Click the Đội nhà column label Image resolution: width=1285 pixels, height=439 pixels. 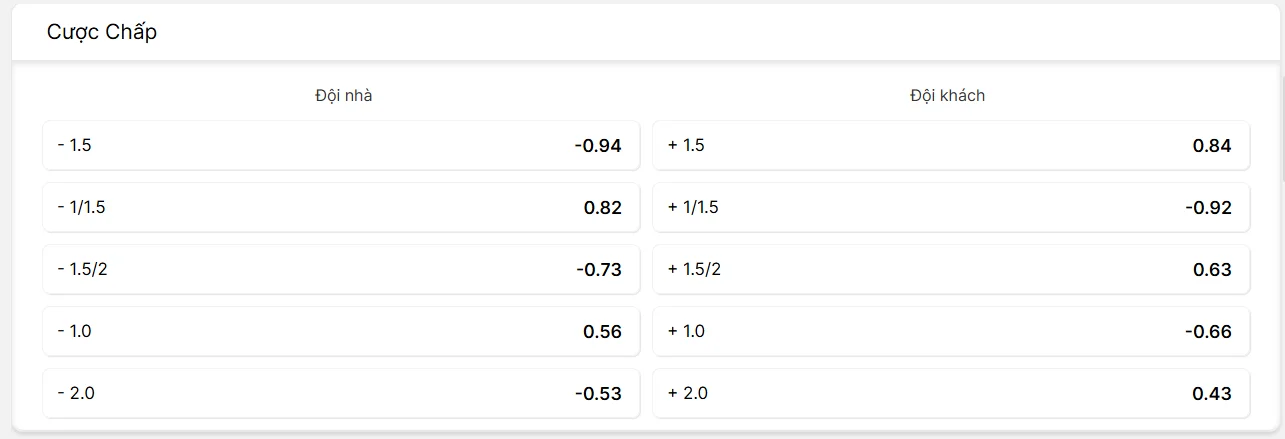(x=343, y=96)
